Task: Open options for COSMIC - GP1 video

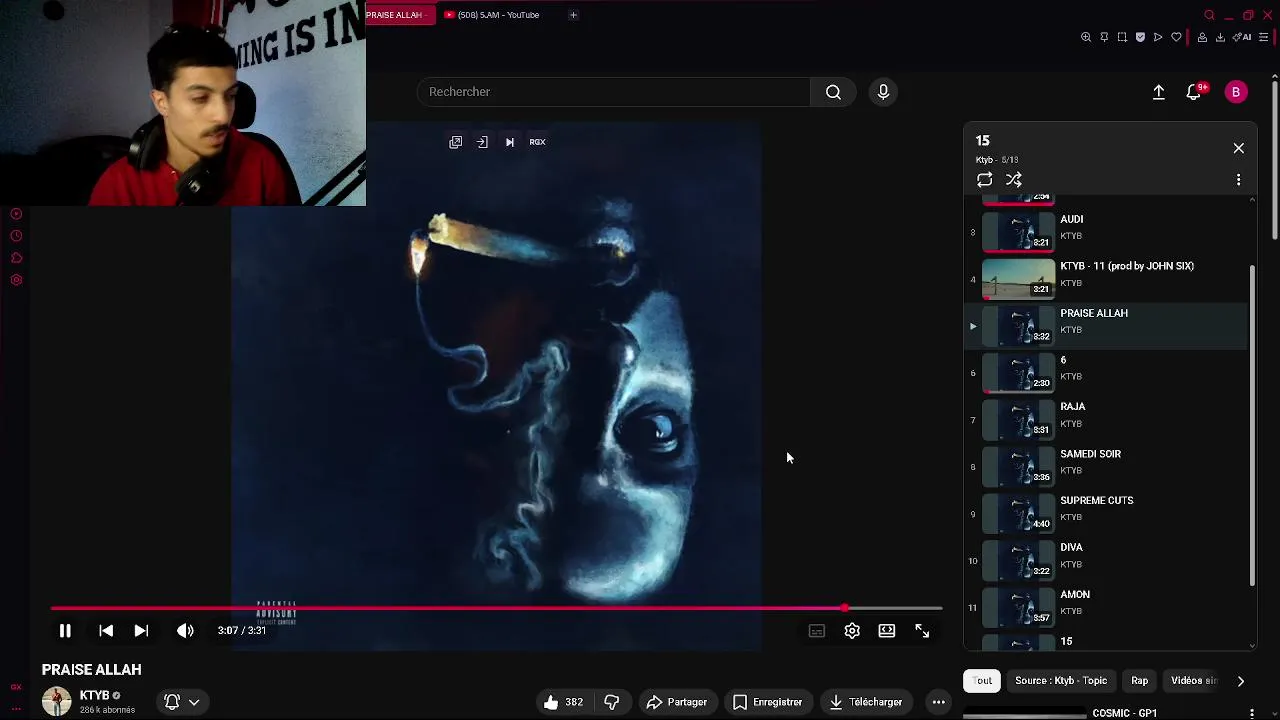Action: 1252,714
